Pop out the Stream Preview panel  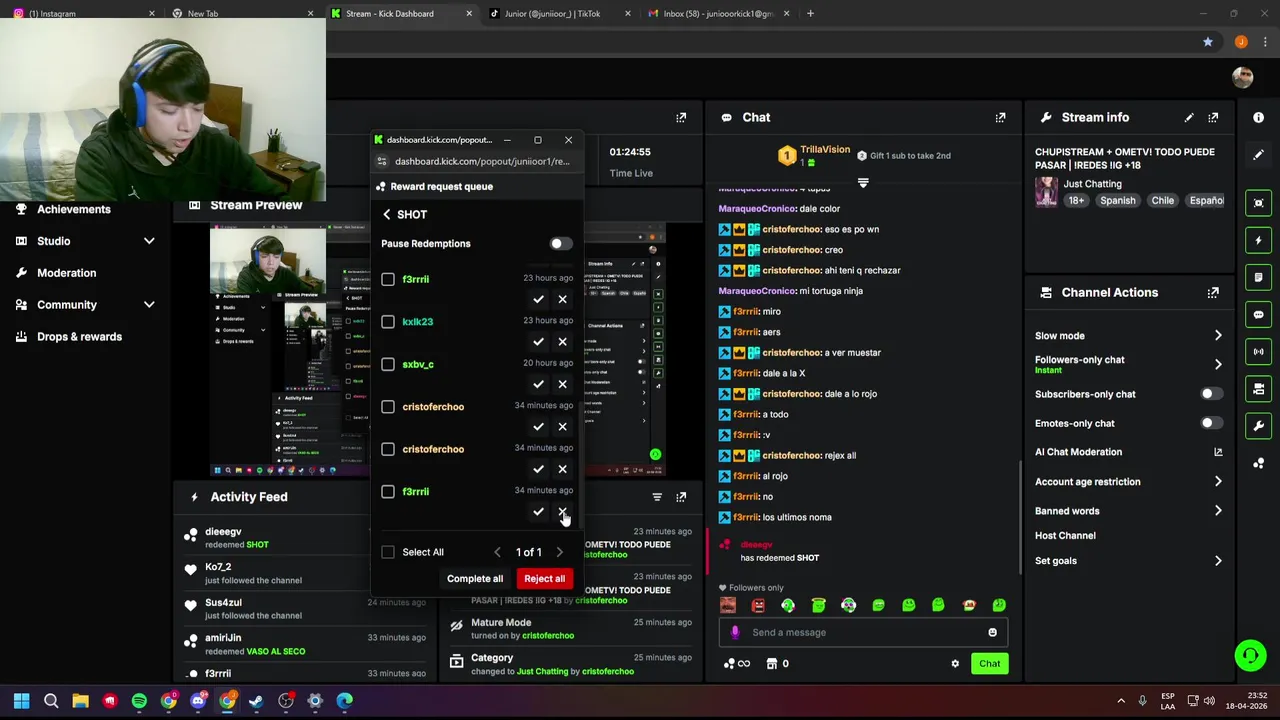click(681, 118)
